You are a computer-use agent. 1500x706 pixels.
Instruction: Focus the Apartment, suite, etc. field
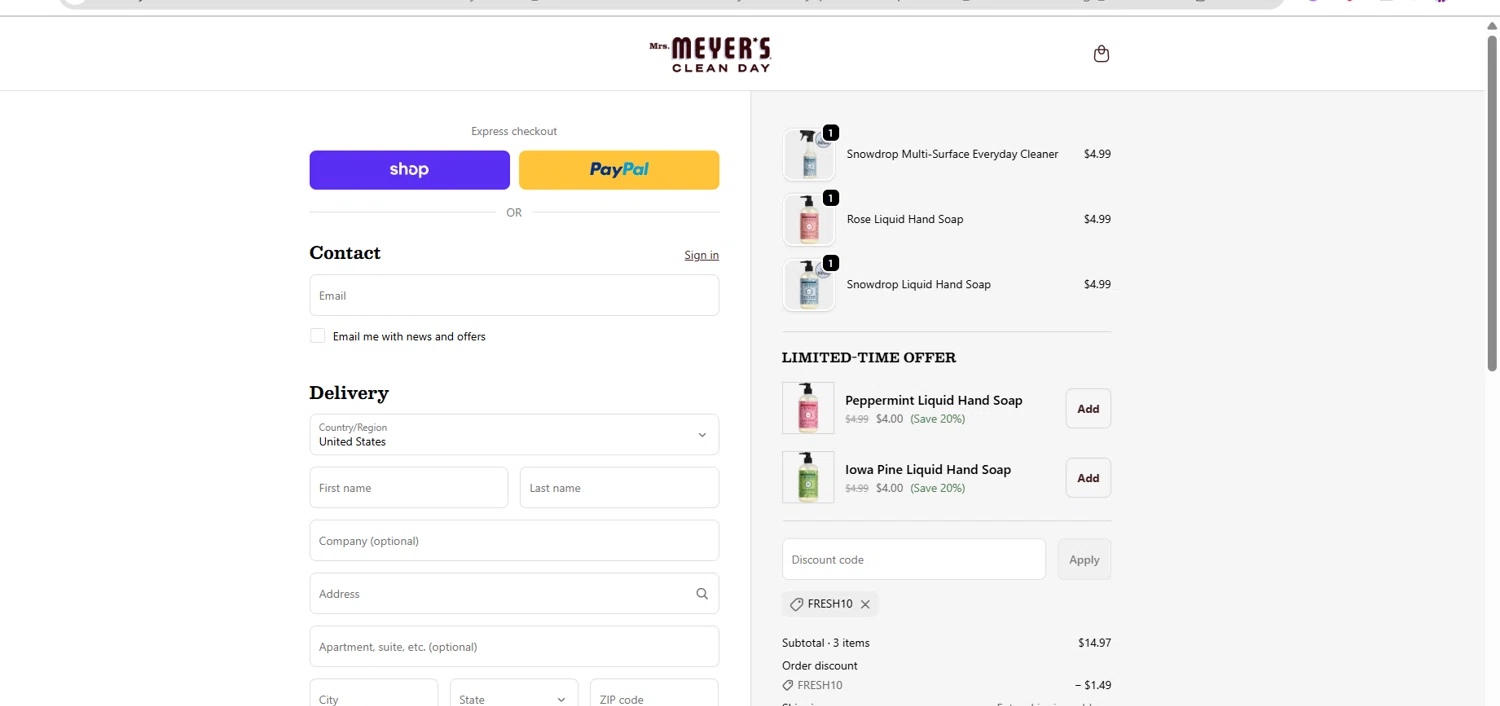[514, 647]
